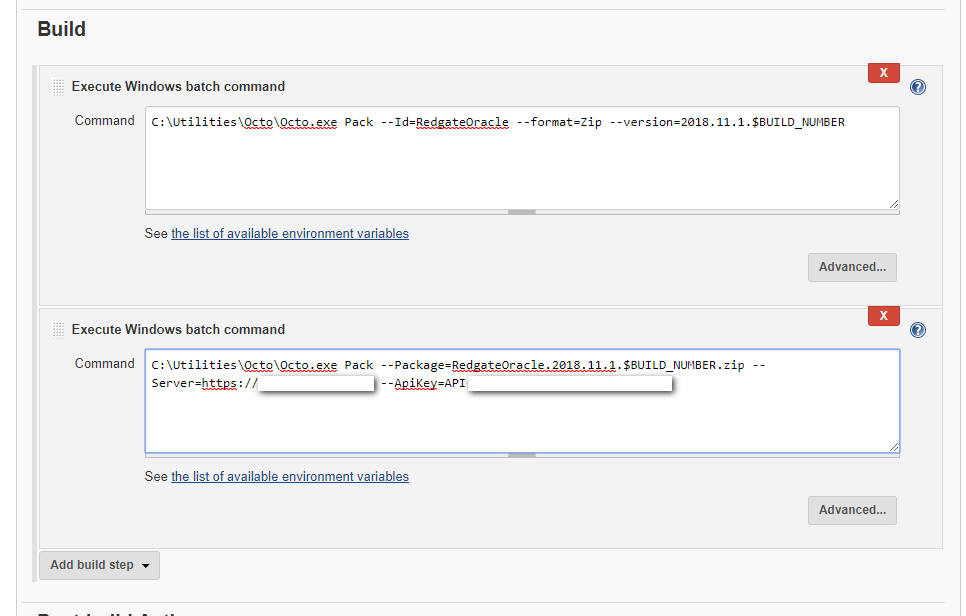Focus the Command field containing --format=Zip
This screenshot has width=966, height=616.
coord(521,160)
